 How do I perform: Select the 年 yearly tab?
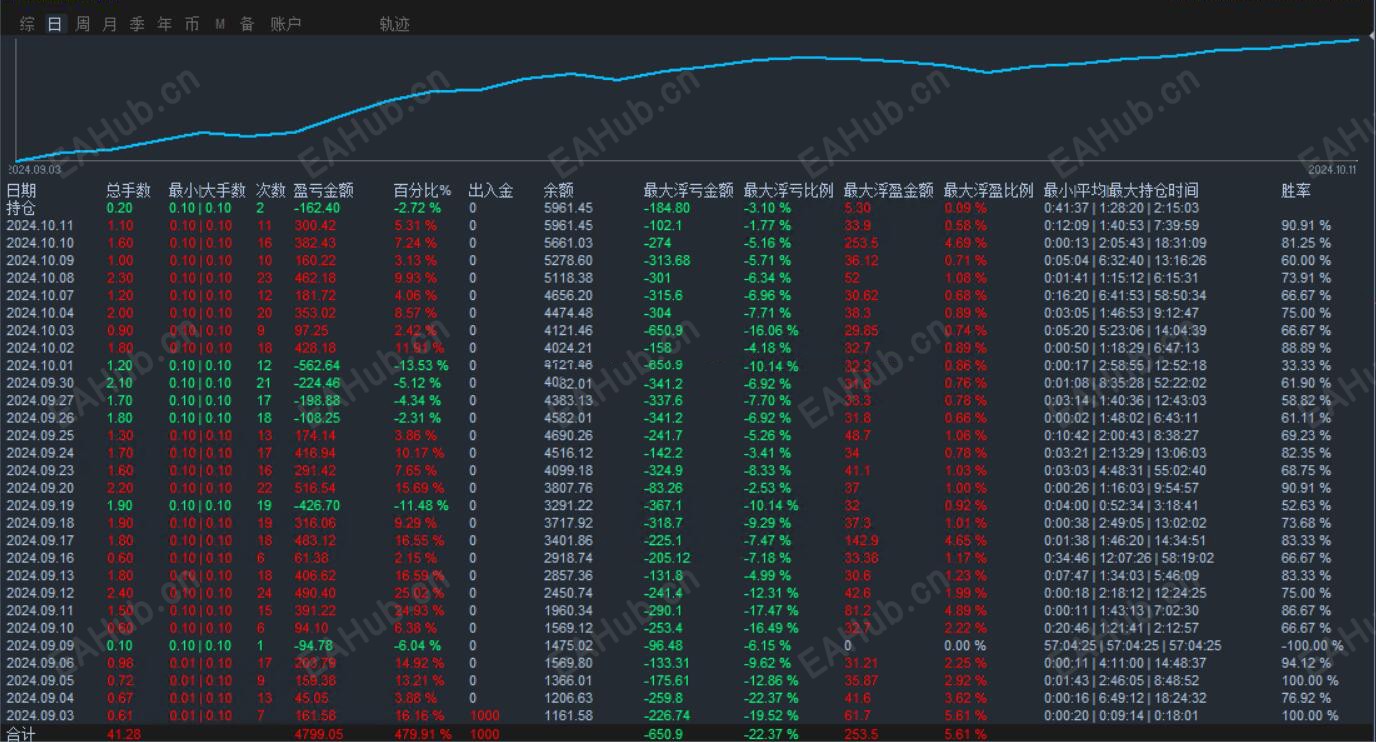(x=164, y=24)
